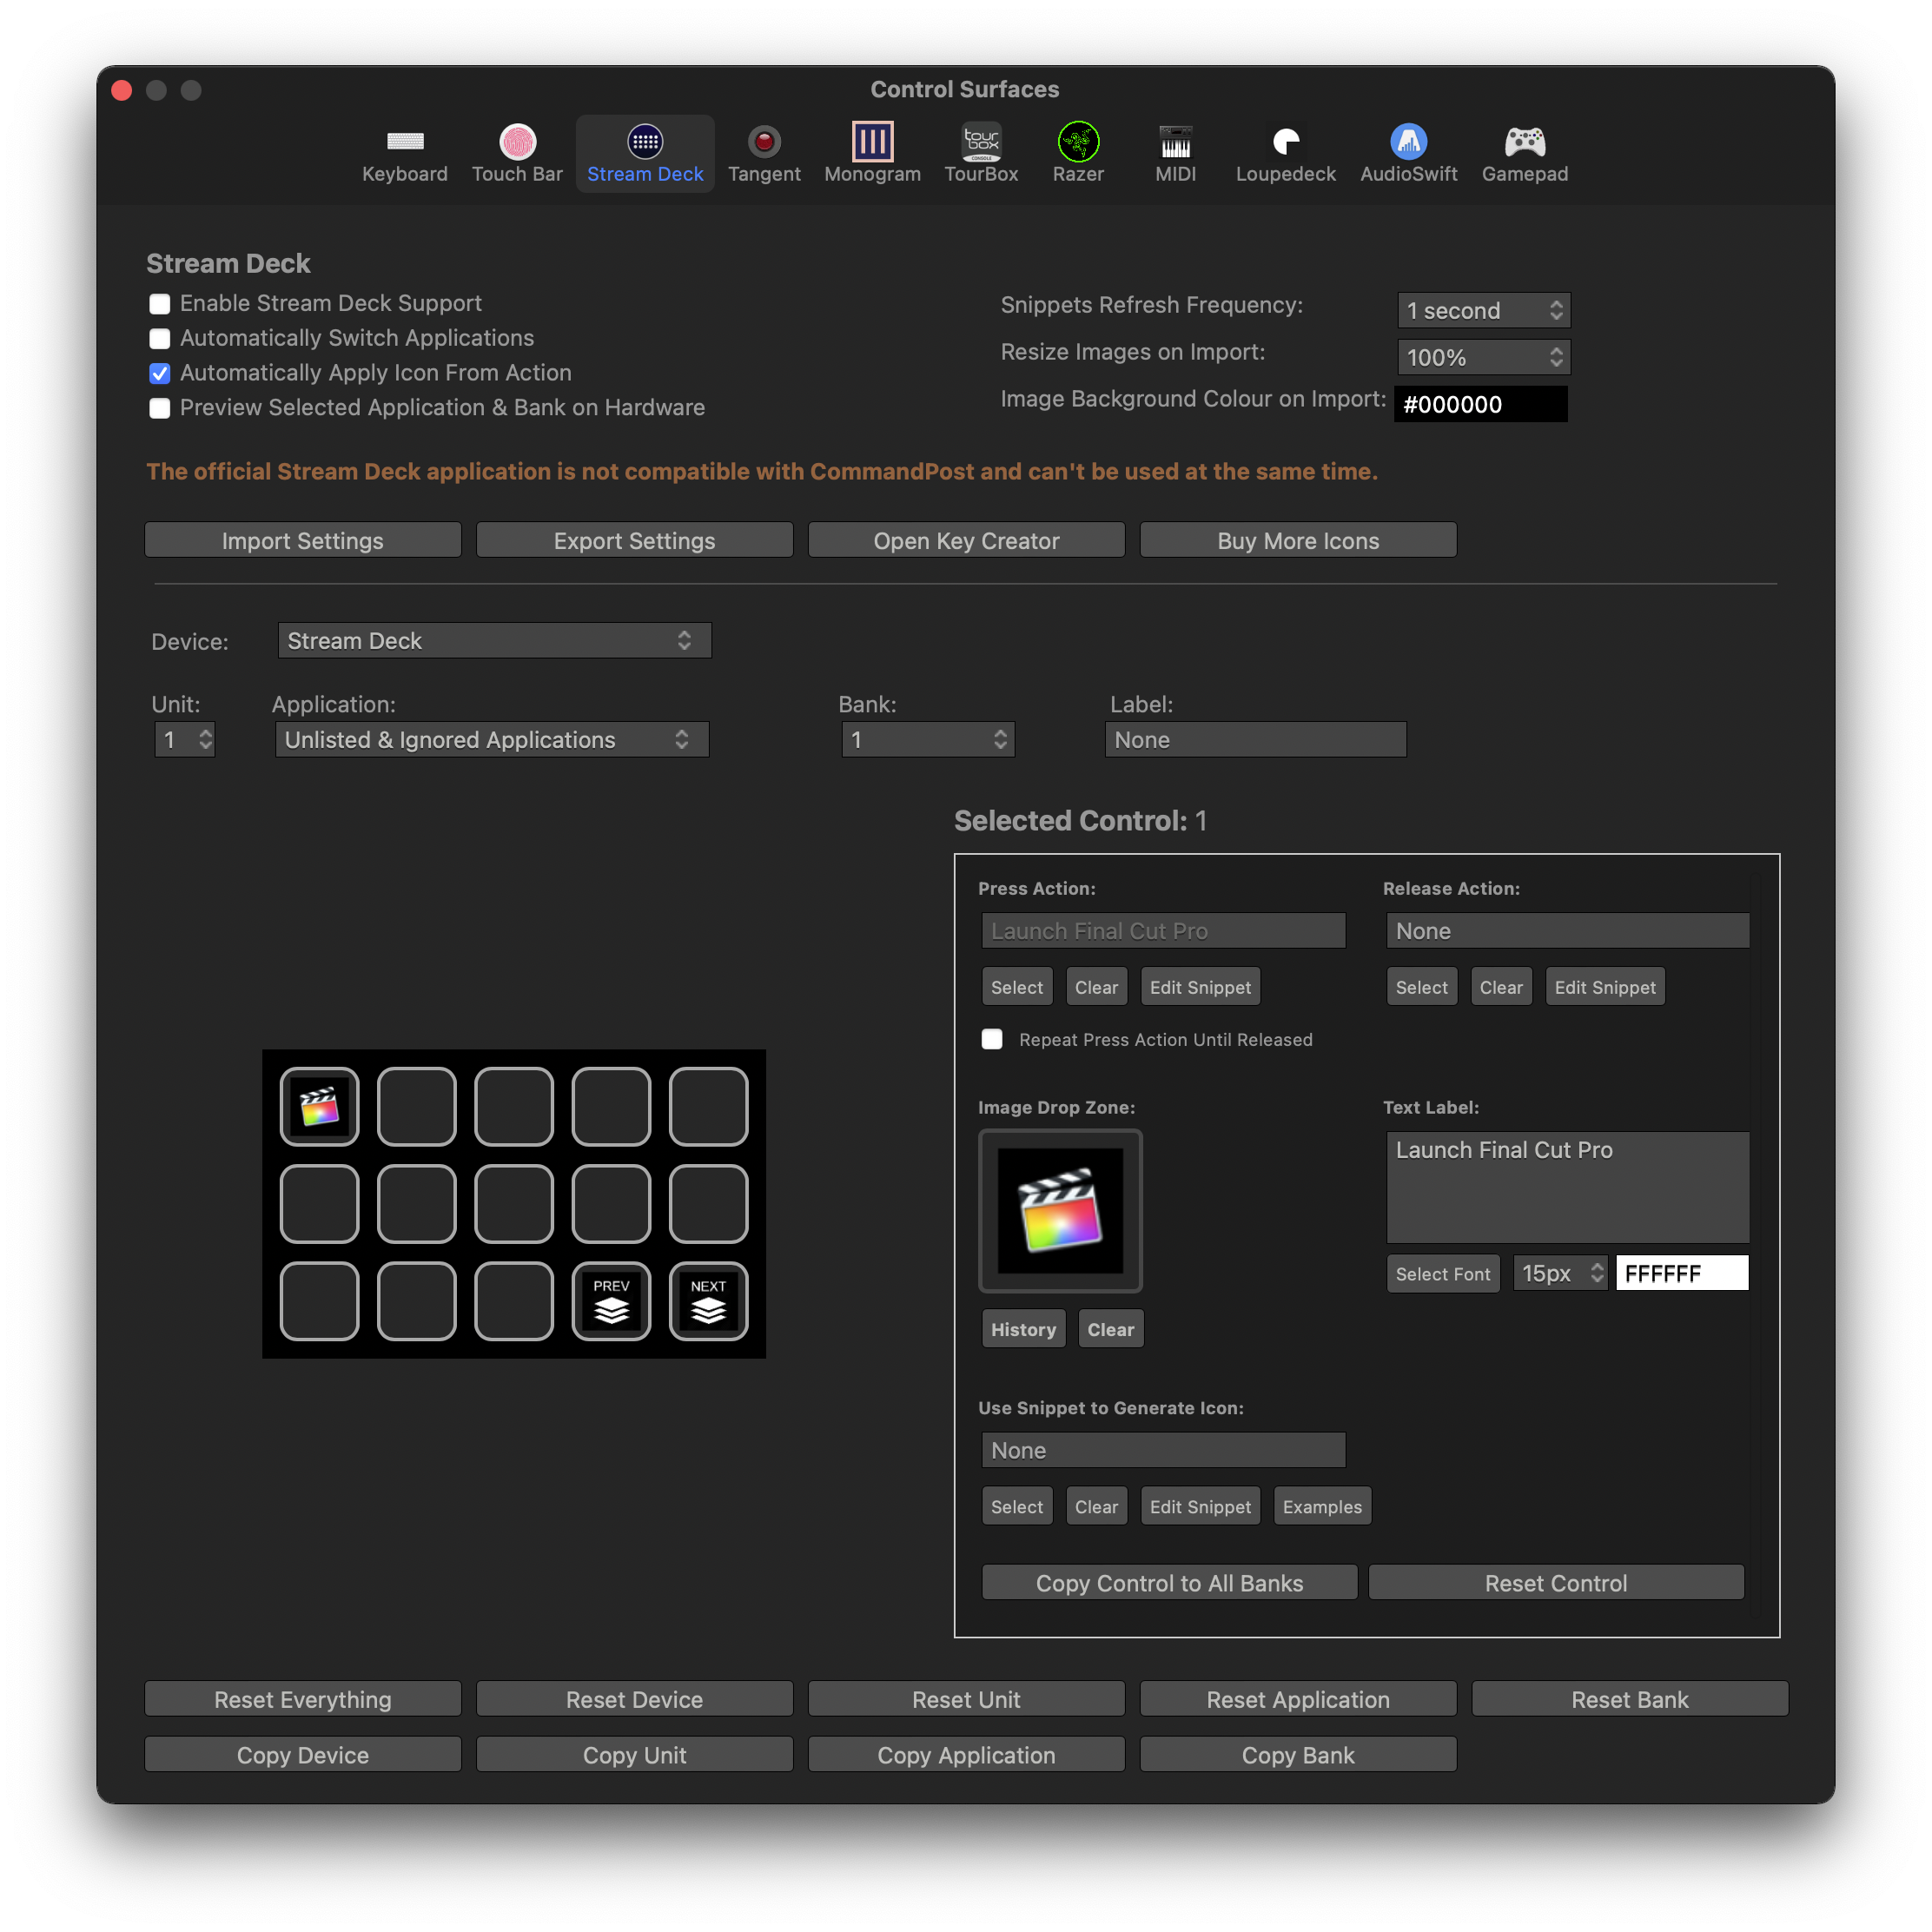The width and height of the screenshot is (1932, 1932).
Task: Check Repeat Press Action Until Released
Action: [x=991, y=1039]
